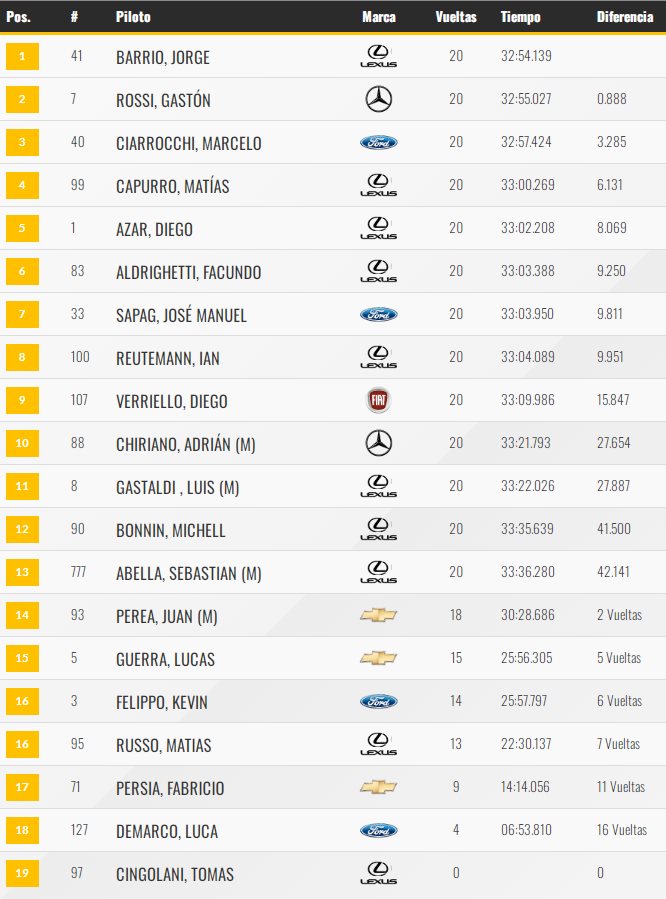Screen dimensions: 666x899
Task: Click the Tiempo column header
Action: coord(520,17)
